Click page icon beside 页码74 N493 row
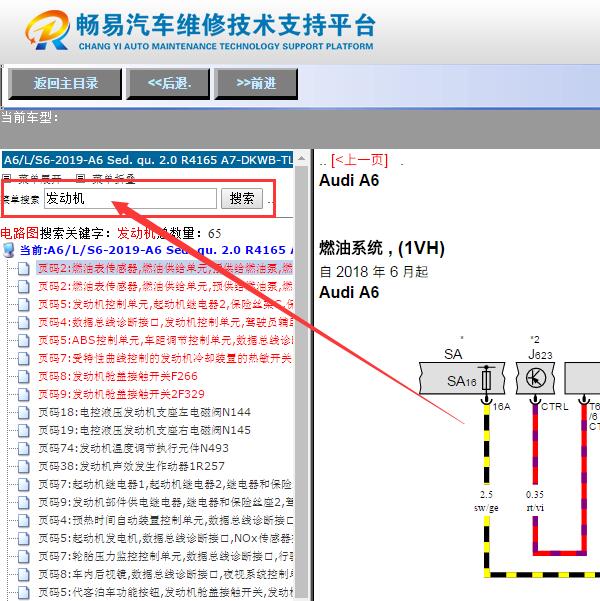 coord(23,448)
